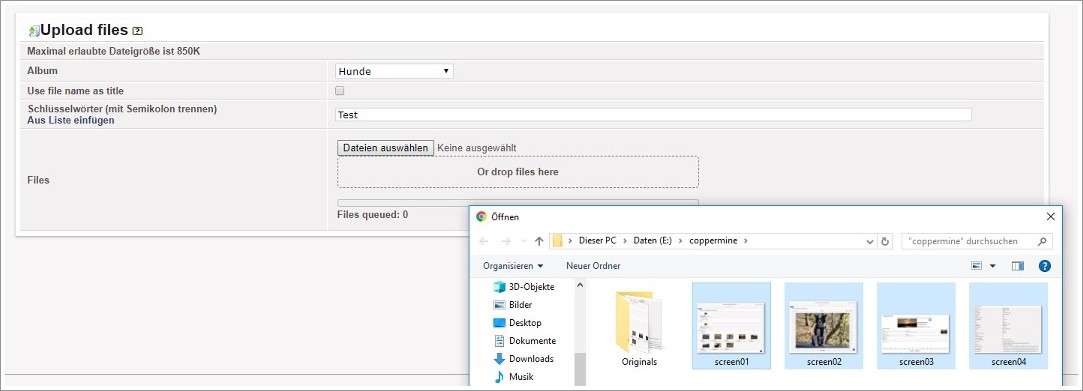Select Desktop in the navigation pane

tap(517, 323)
